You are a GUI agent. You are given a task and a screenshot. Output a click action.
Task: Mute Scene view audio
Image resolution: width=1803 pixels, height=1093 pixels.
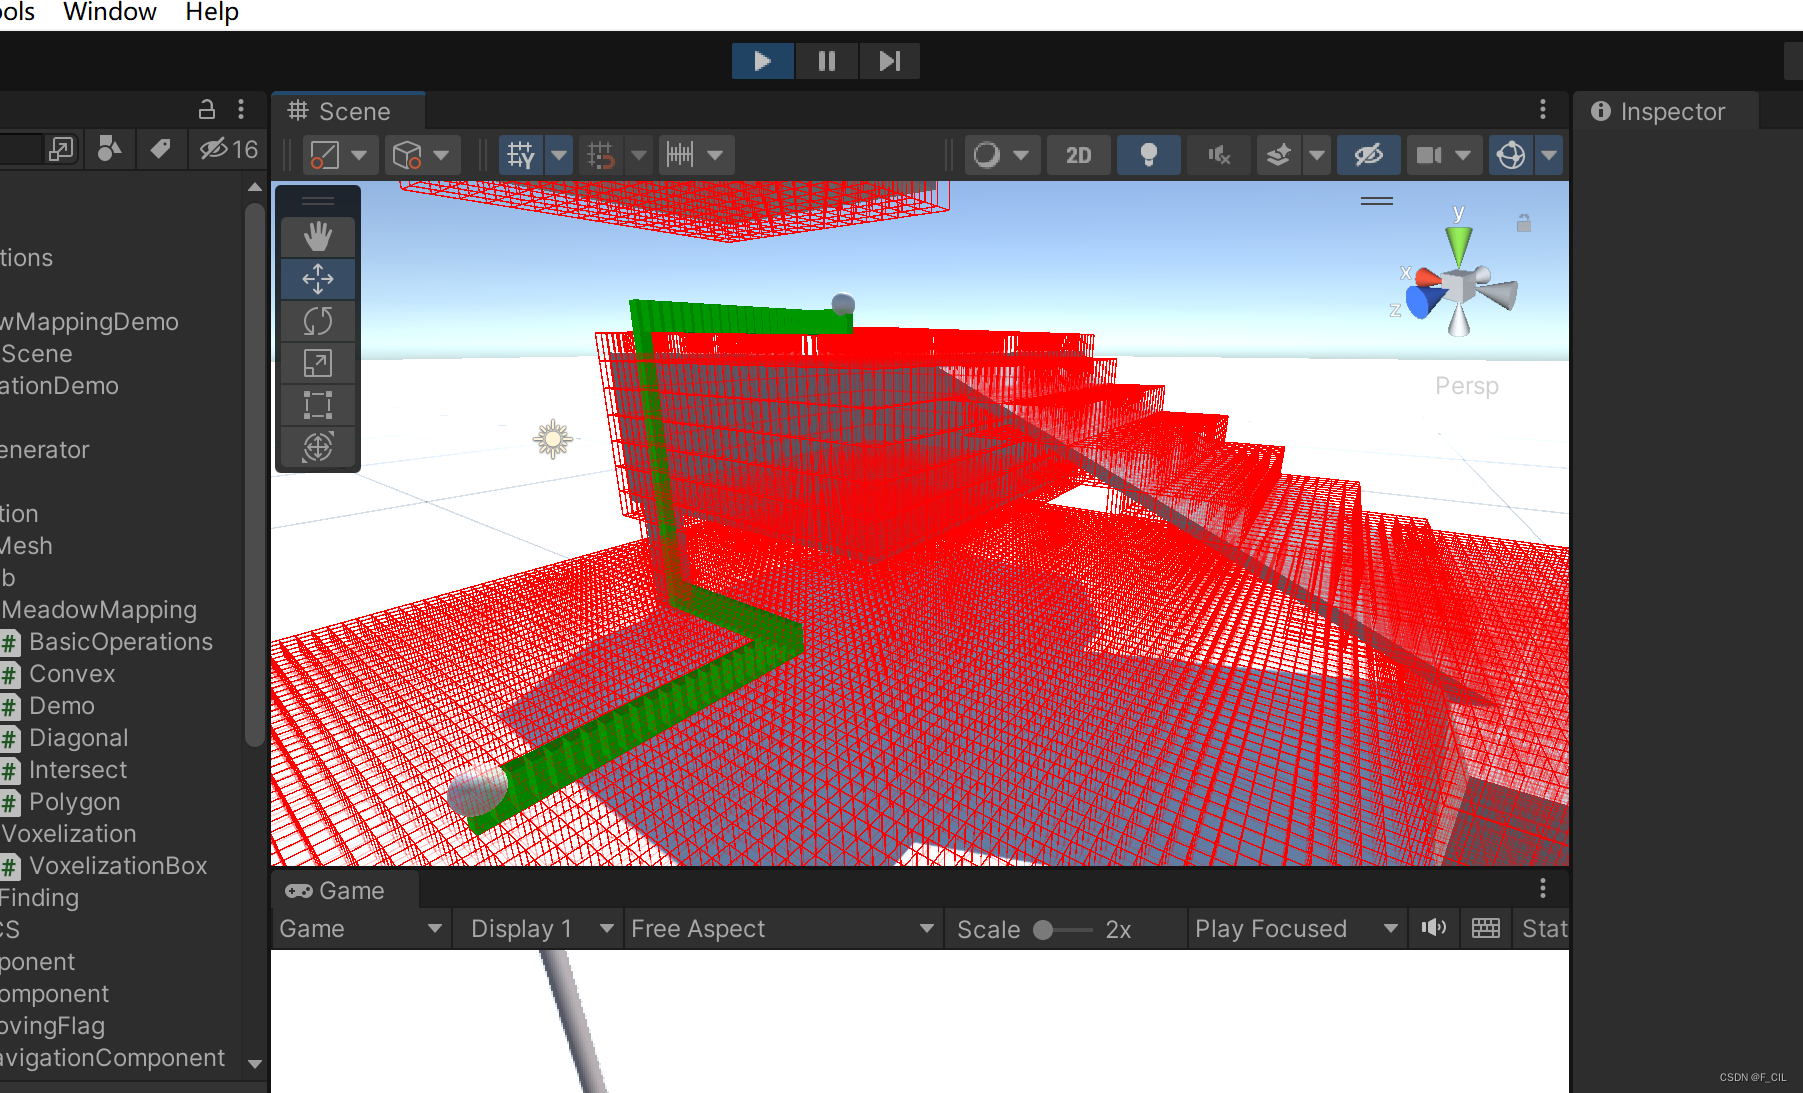point(1217,155)
